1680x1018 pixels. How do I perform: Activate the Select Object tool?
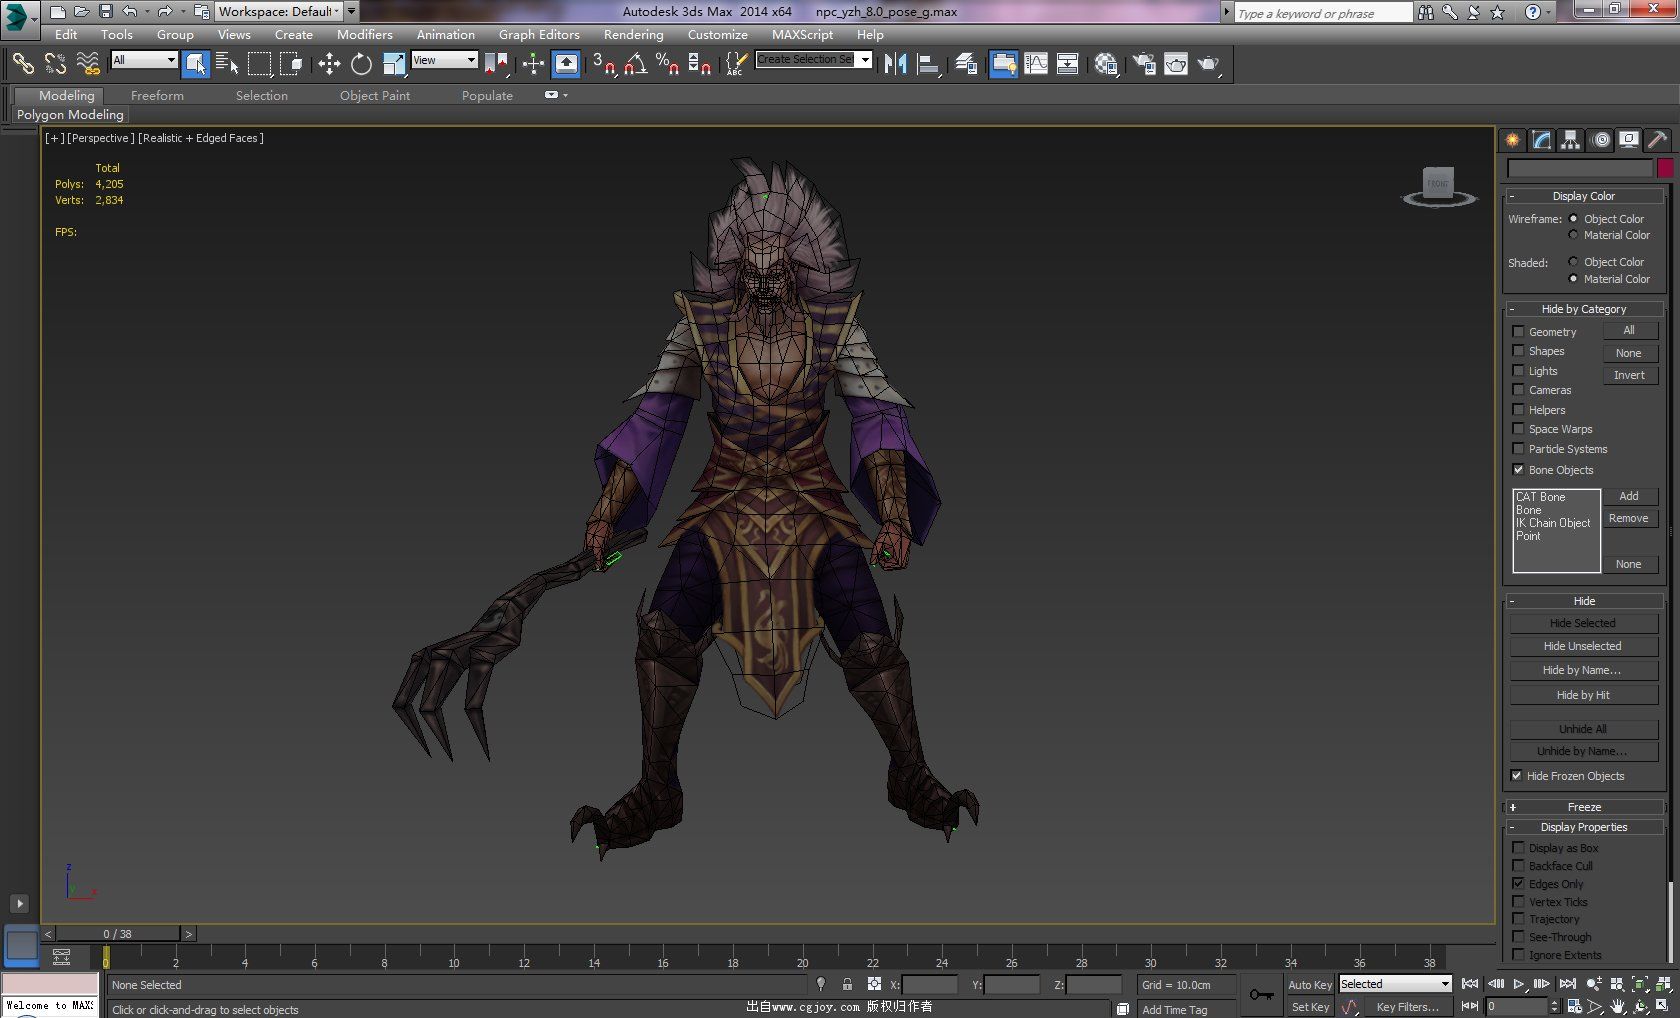(x=196, y=64)
